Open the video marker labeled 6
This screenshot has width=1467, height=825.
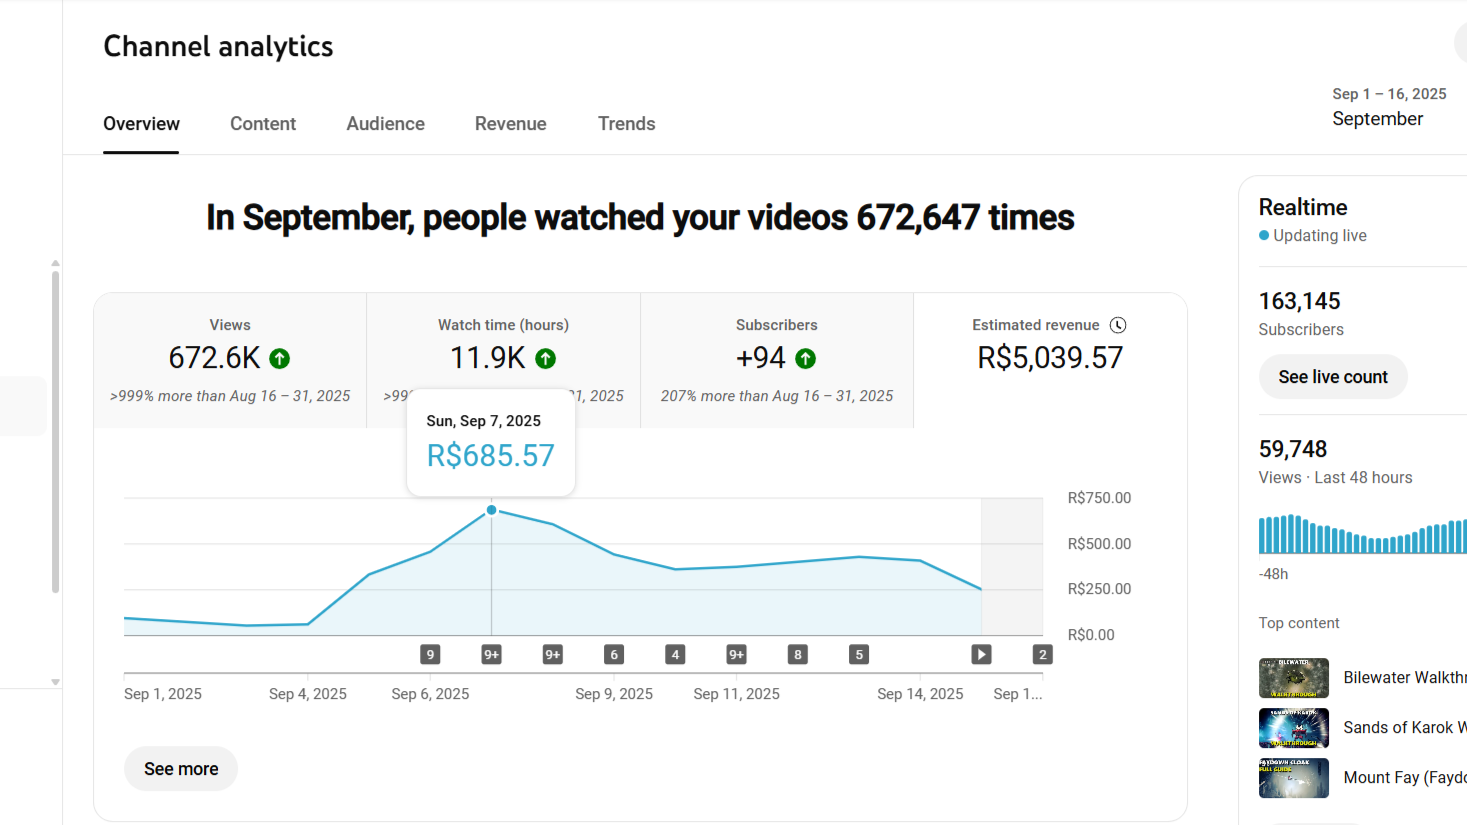614,654
